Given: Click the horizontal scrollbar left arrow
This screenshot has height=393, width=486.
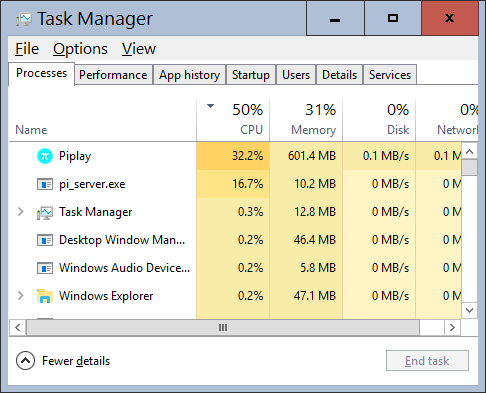Looking at the screenshot, I should 18,328.
